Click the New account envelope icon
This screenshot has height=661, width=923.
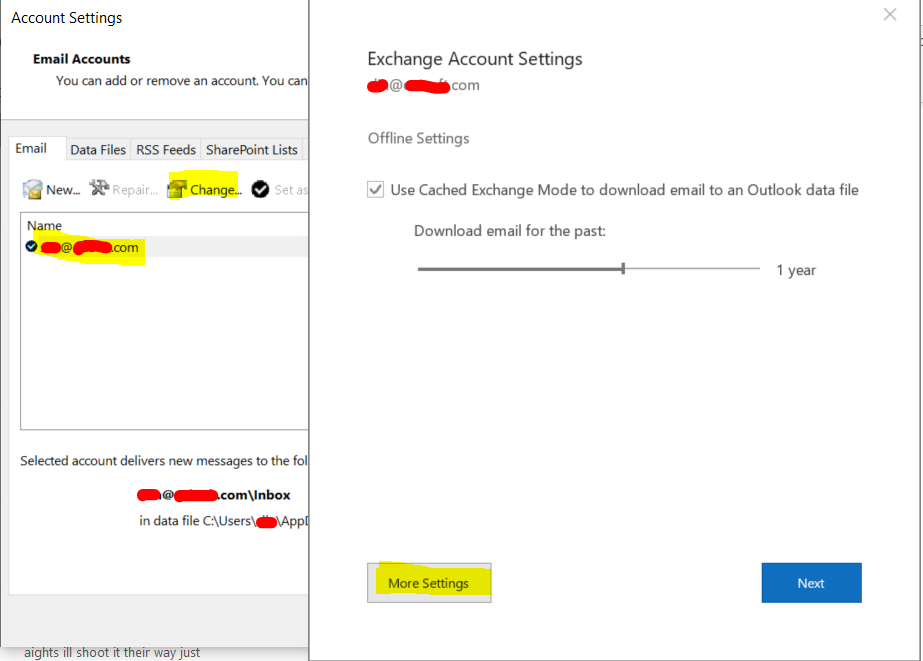tap(33, 190)
